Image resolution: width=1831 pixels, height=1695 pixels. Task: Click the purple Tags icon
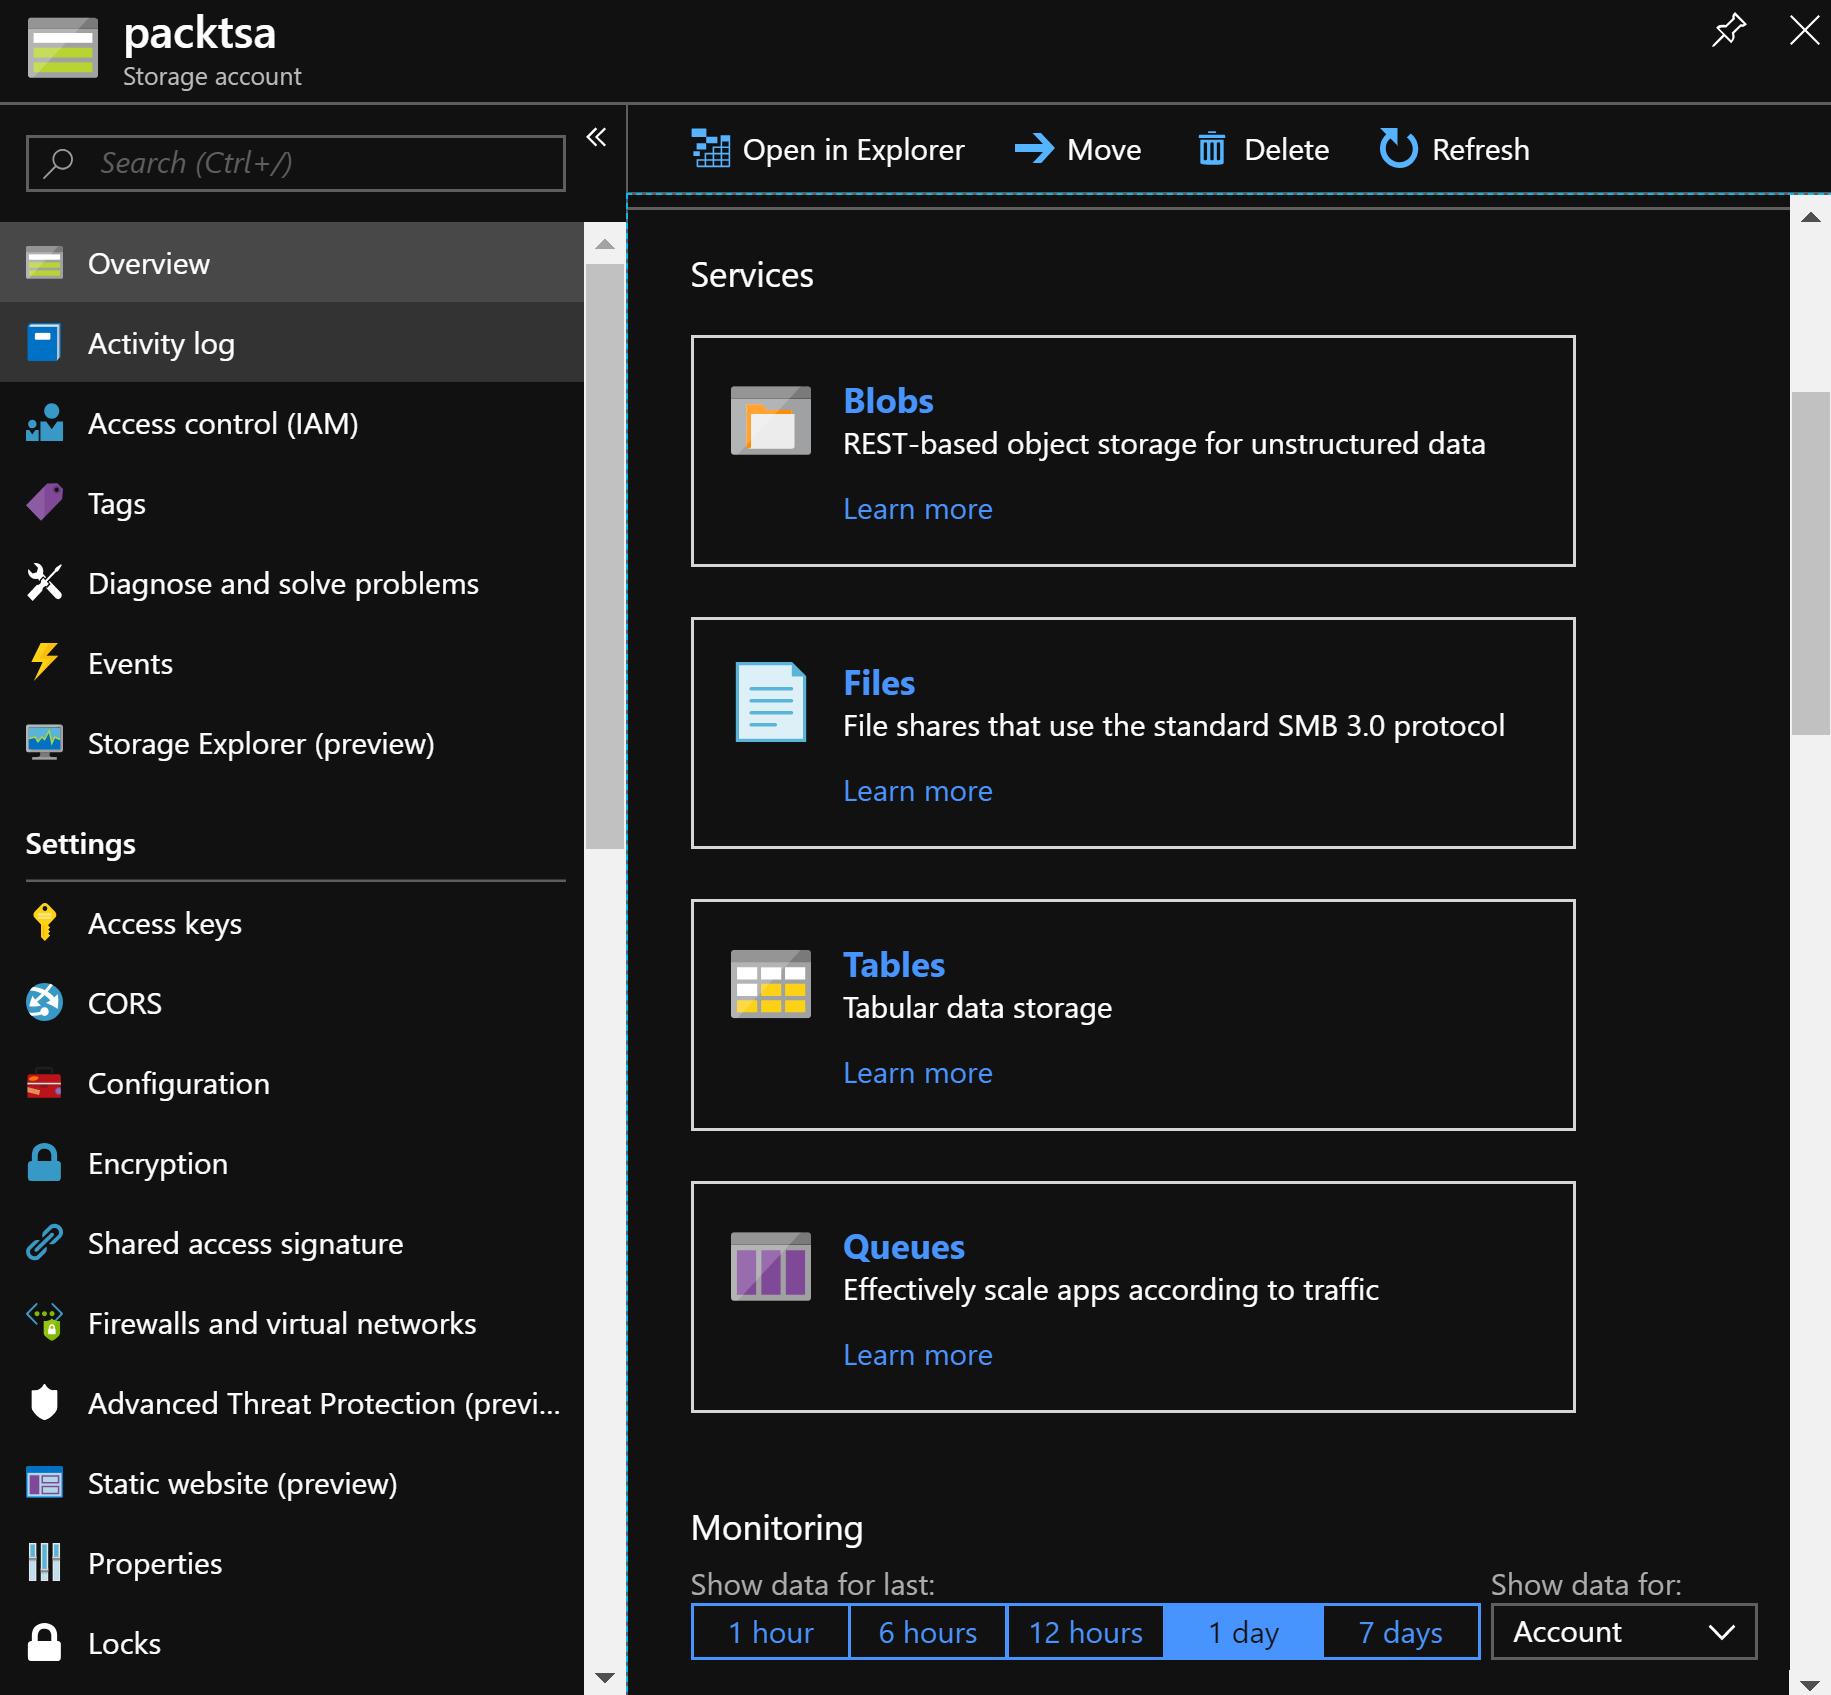[44, 503]
